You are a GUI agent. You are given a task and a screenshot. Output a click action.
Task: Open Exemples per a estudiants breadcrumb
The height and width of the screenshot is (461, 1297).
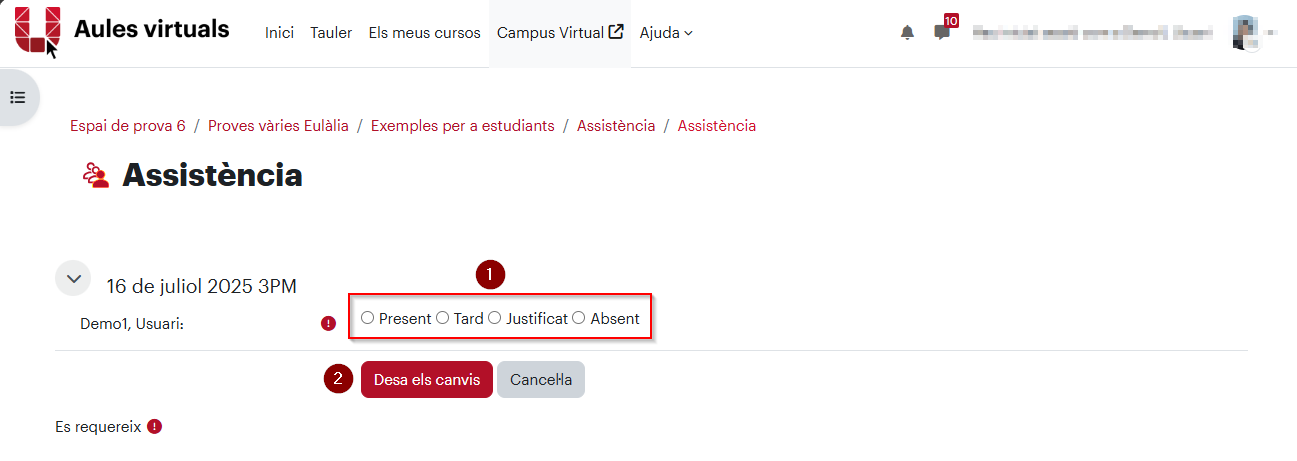[x=462, y=126]
